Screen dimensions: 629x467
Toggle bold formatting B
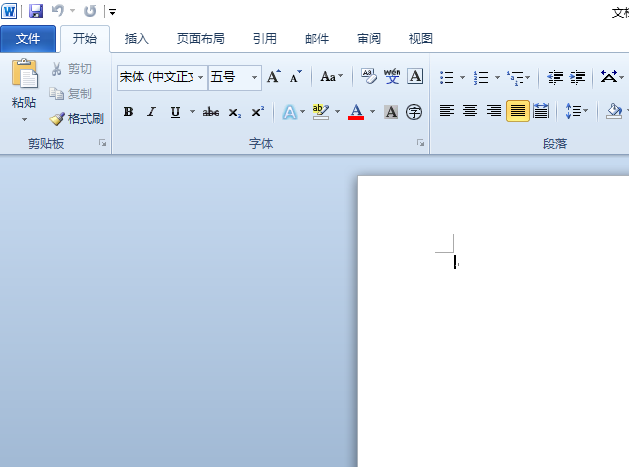coord(128,112)
